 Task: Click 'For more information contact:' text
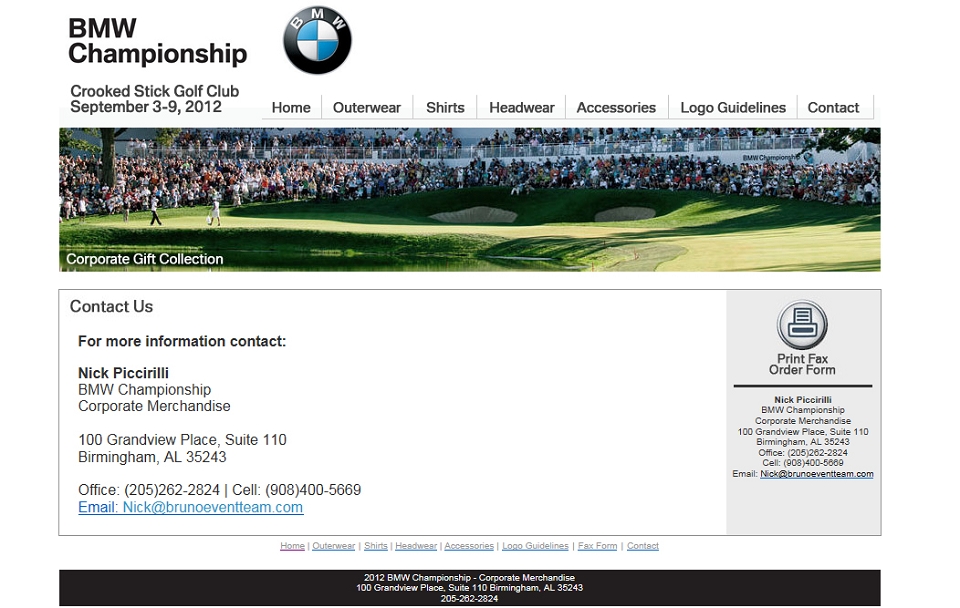(x=182, y=341)
